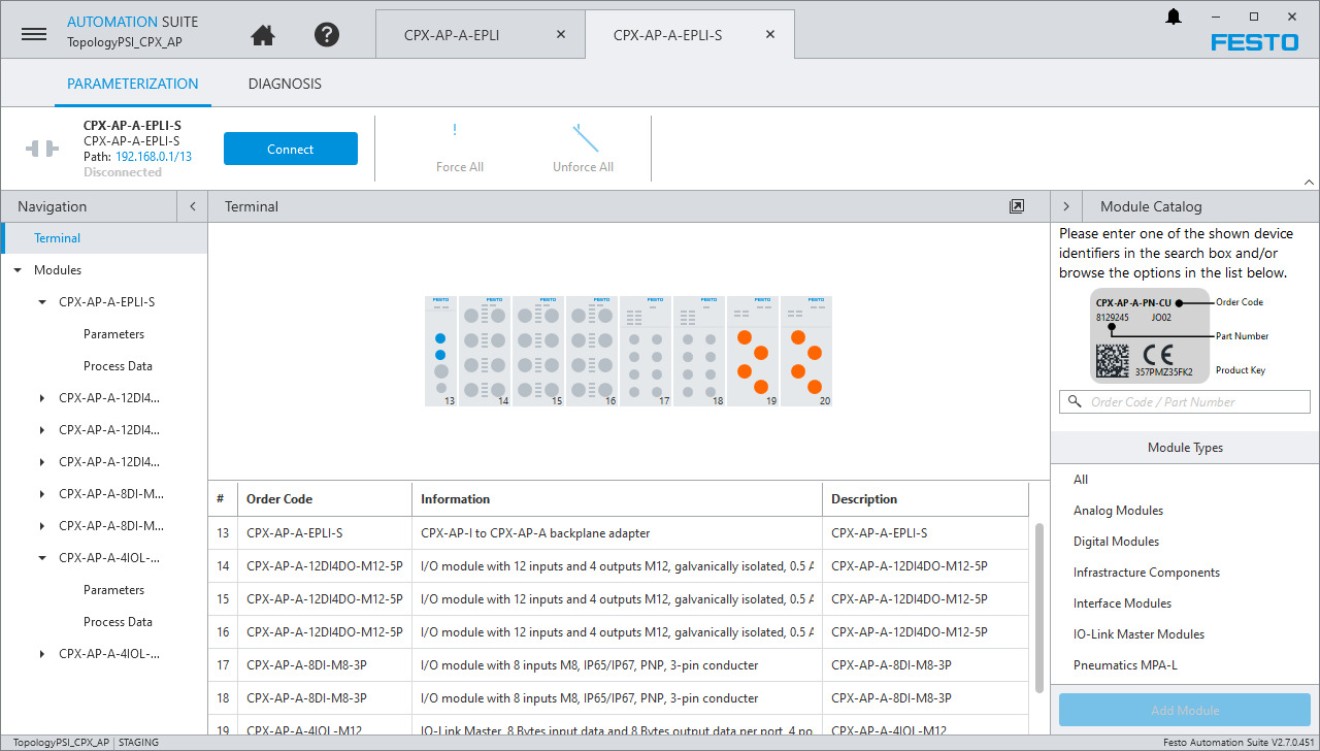This screenshot has width=1320, height=751.
Task: Click the disconnected plug device icon
Action: 42,149
